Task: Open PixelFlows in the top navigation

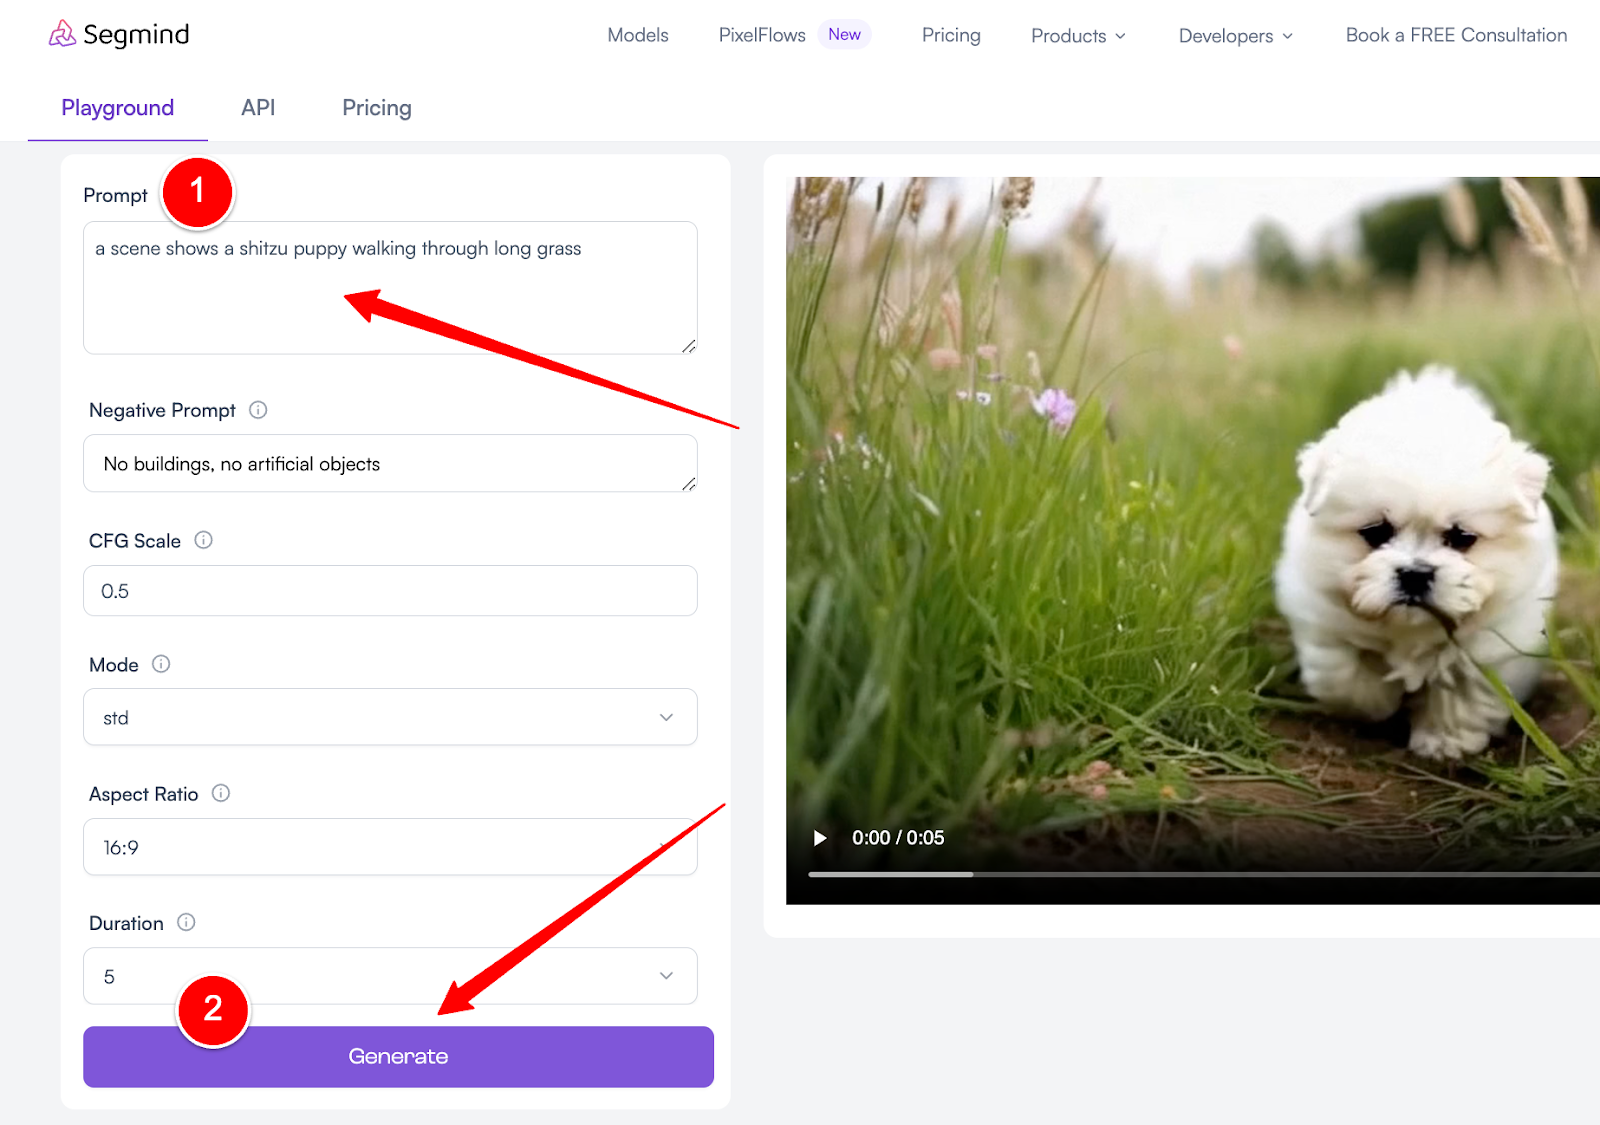Action: [x=762, y=35]
